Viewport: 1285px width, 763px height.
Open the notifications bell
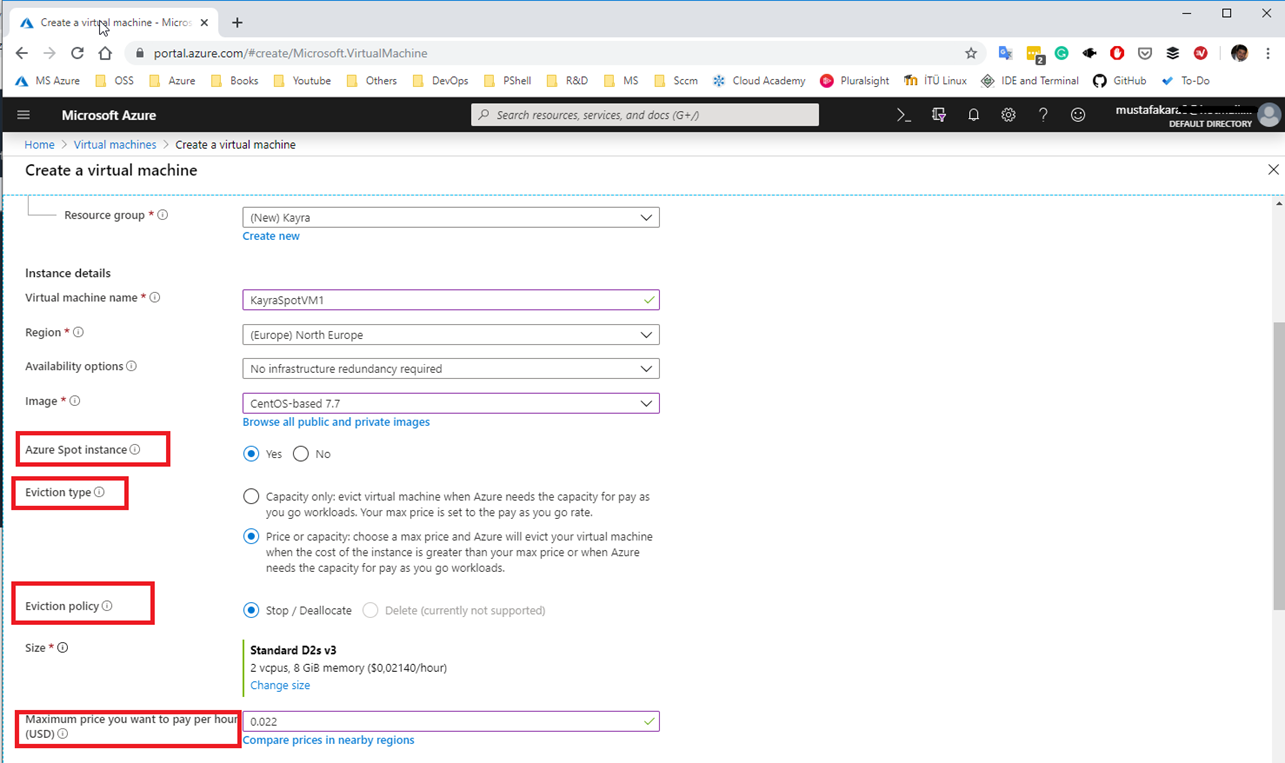pos(973,115)
